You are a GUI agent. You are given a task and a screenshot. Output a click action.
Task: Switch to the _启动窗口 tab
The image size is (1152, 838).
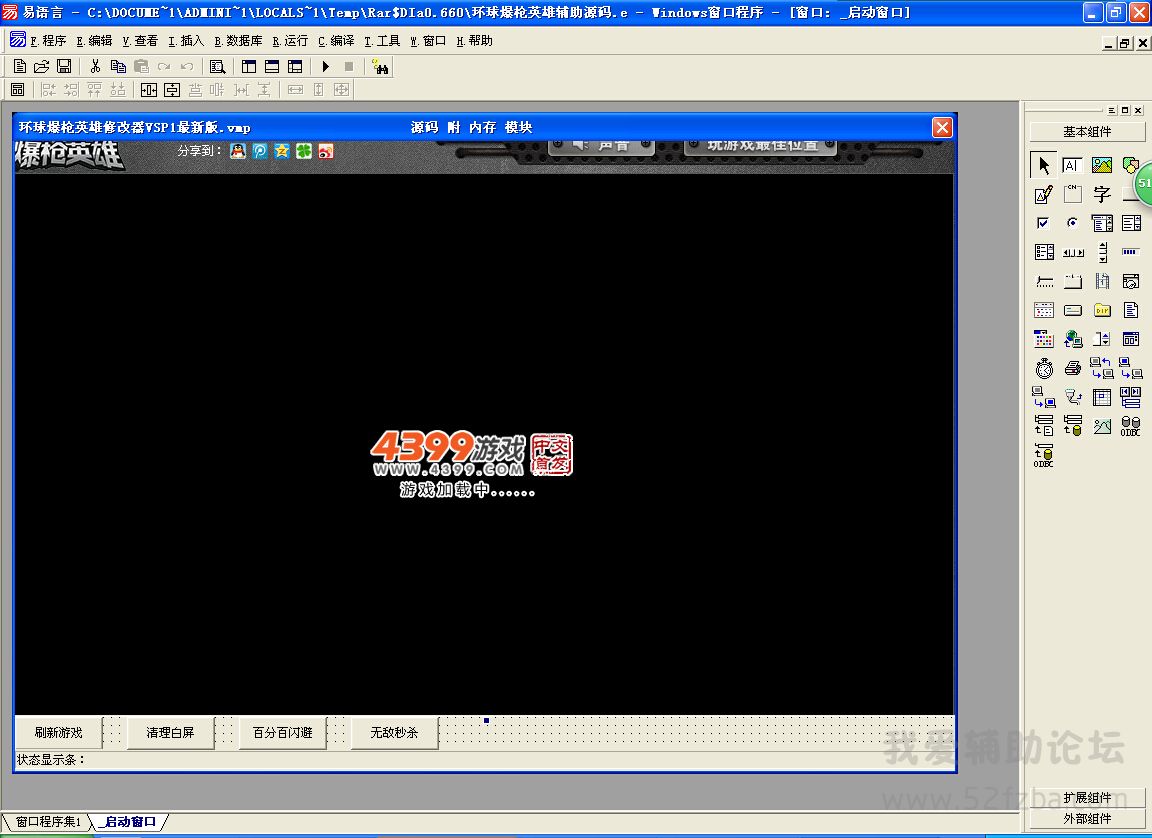pos(130,822)
